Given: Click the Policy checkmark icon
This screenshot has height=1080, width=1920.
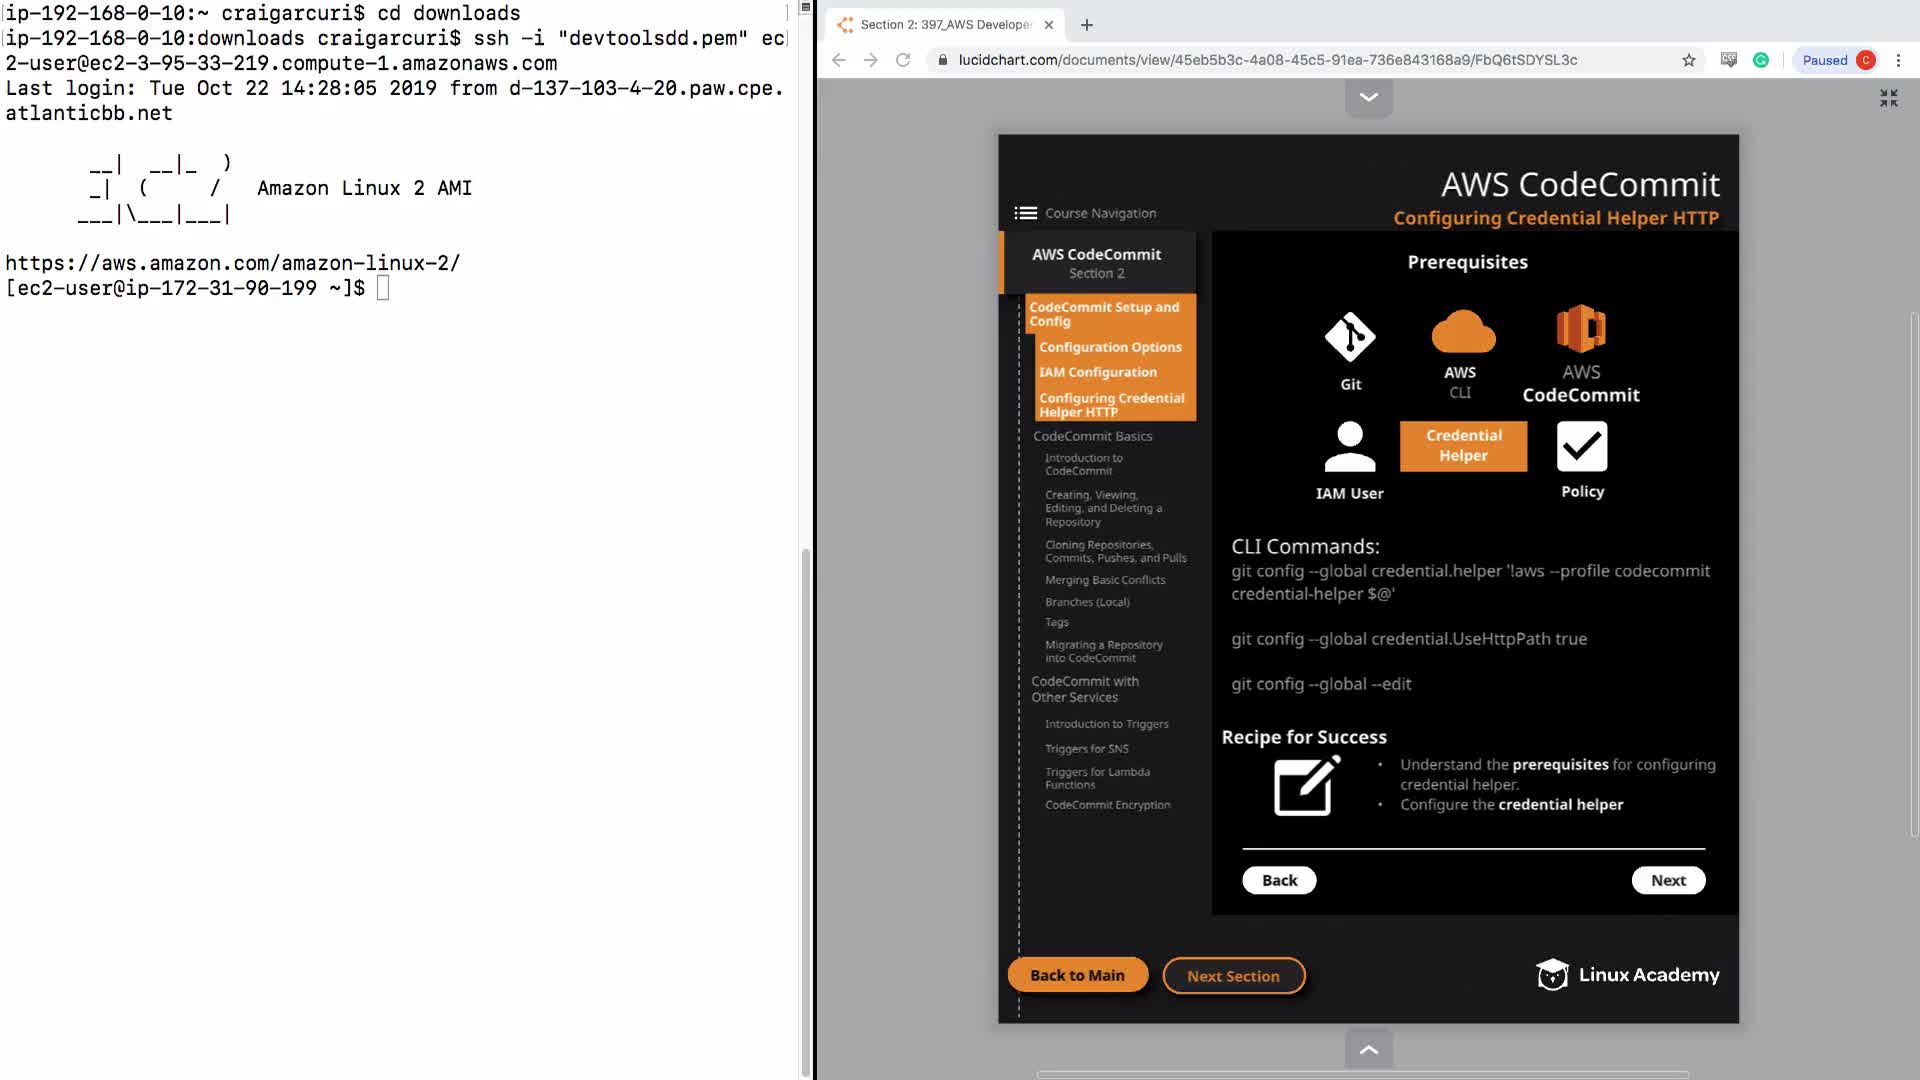Looking at the screenshot, I should 1581,446.
